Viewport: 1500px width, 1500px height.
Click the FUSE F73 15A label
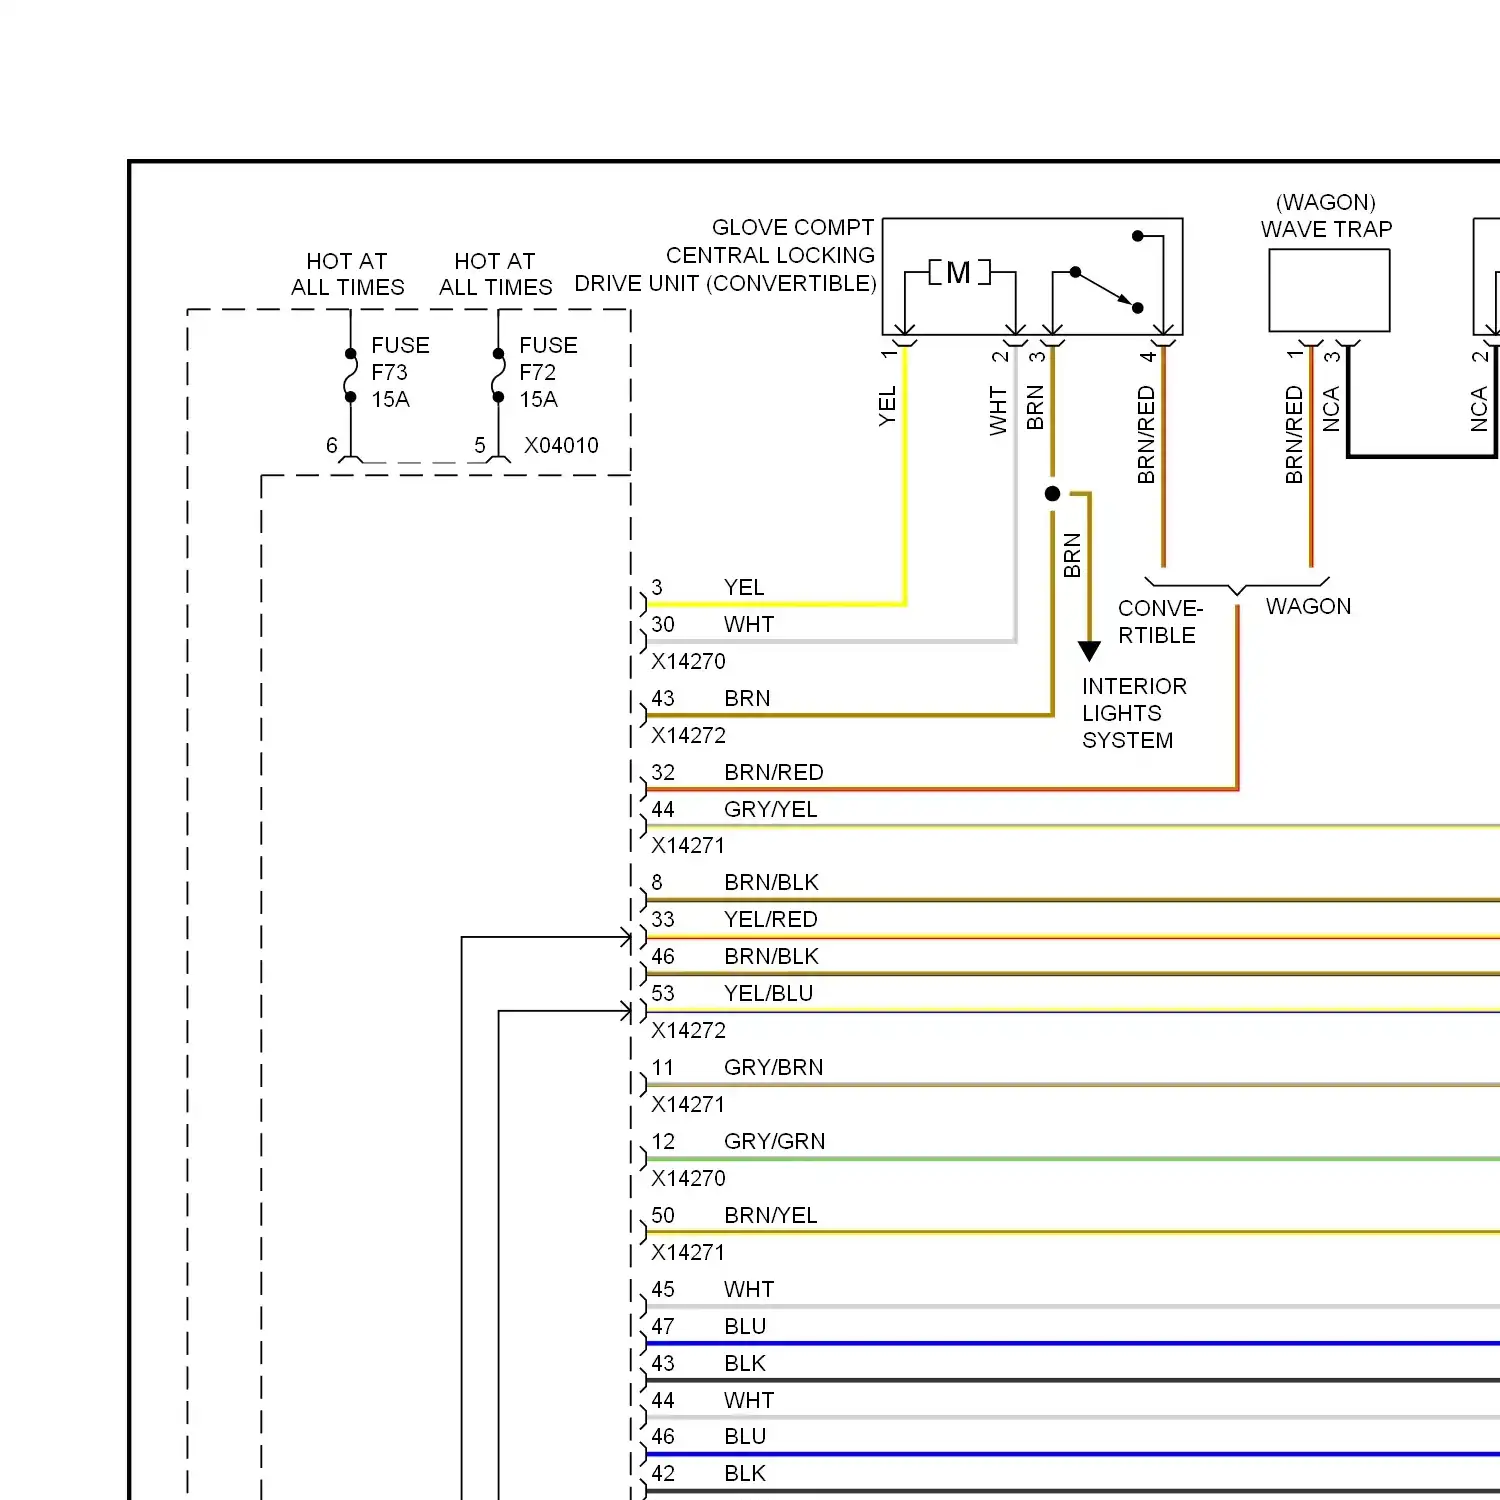400,372
